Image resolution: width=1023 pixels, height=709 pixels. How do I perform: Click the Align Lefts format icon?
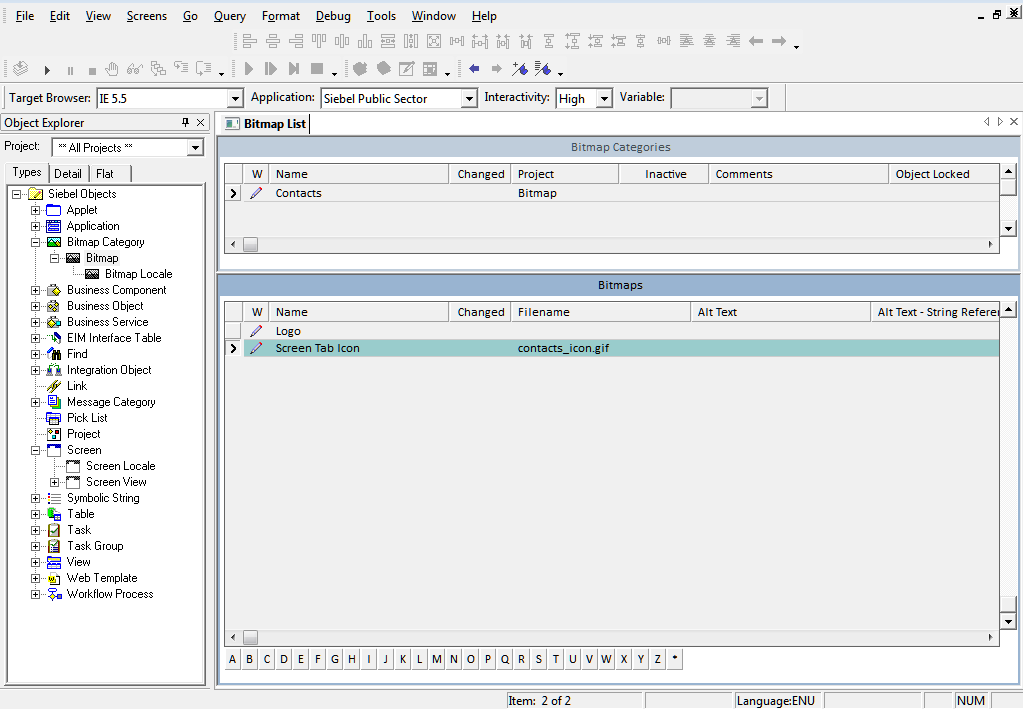(x=249, y=42)
